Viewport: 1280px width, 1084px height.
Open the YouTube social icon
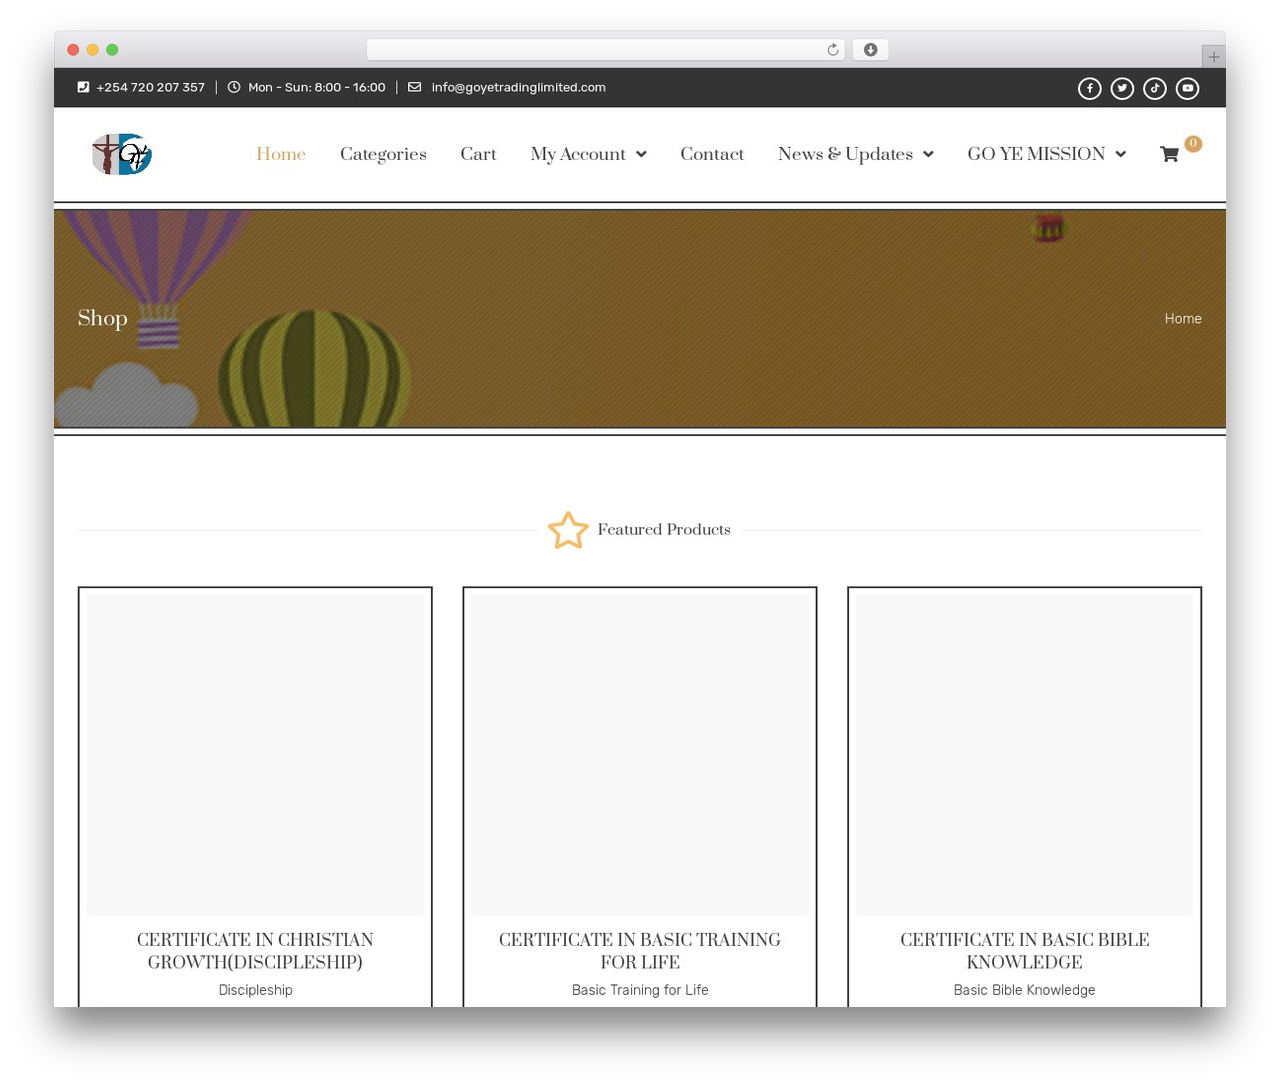(x=1187, y=88)
